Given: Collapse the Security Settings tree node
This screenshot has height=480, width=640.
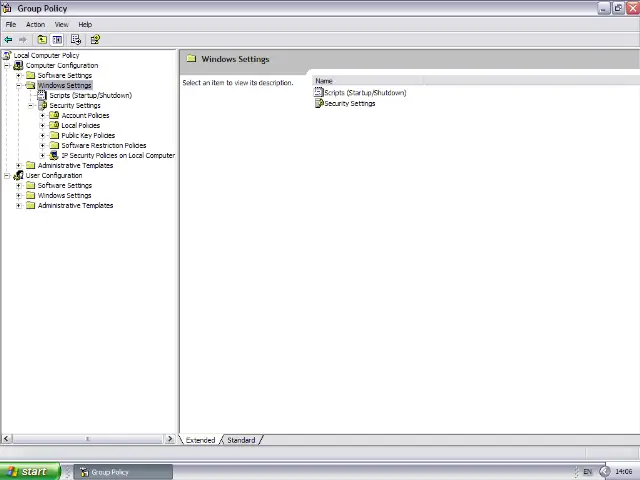Looking at the screenshot, I should (30, 105).
